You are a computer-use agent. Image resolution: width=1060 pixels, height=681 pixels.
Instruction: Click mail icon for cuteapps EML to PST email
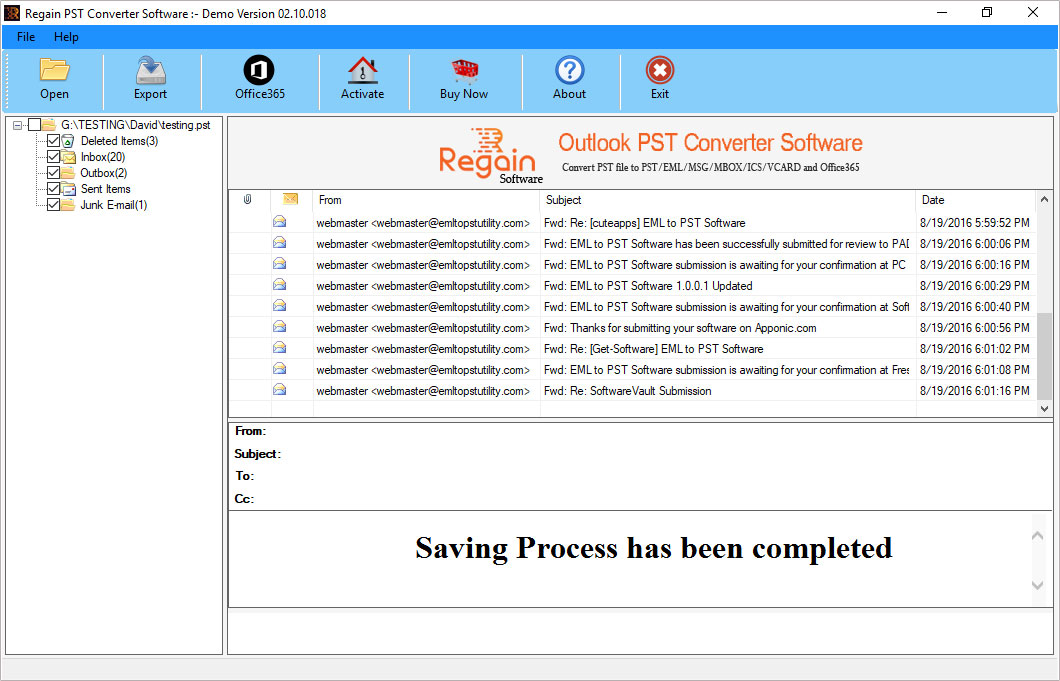tap(279, 222)
